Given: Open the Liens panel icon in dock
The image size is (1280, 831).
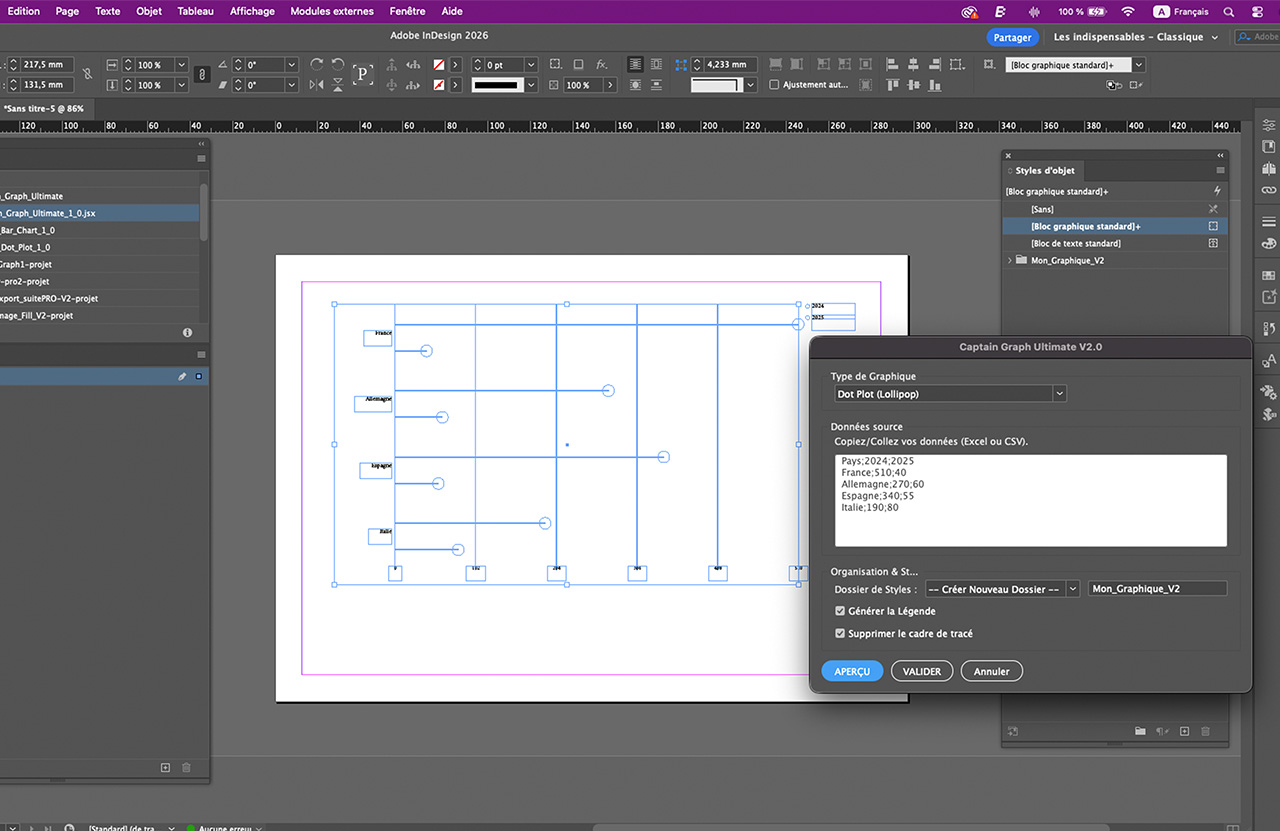Looking at the screenshot, I should point(1269,190).
